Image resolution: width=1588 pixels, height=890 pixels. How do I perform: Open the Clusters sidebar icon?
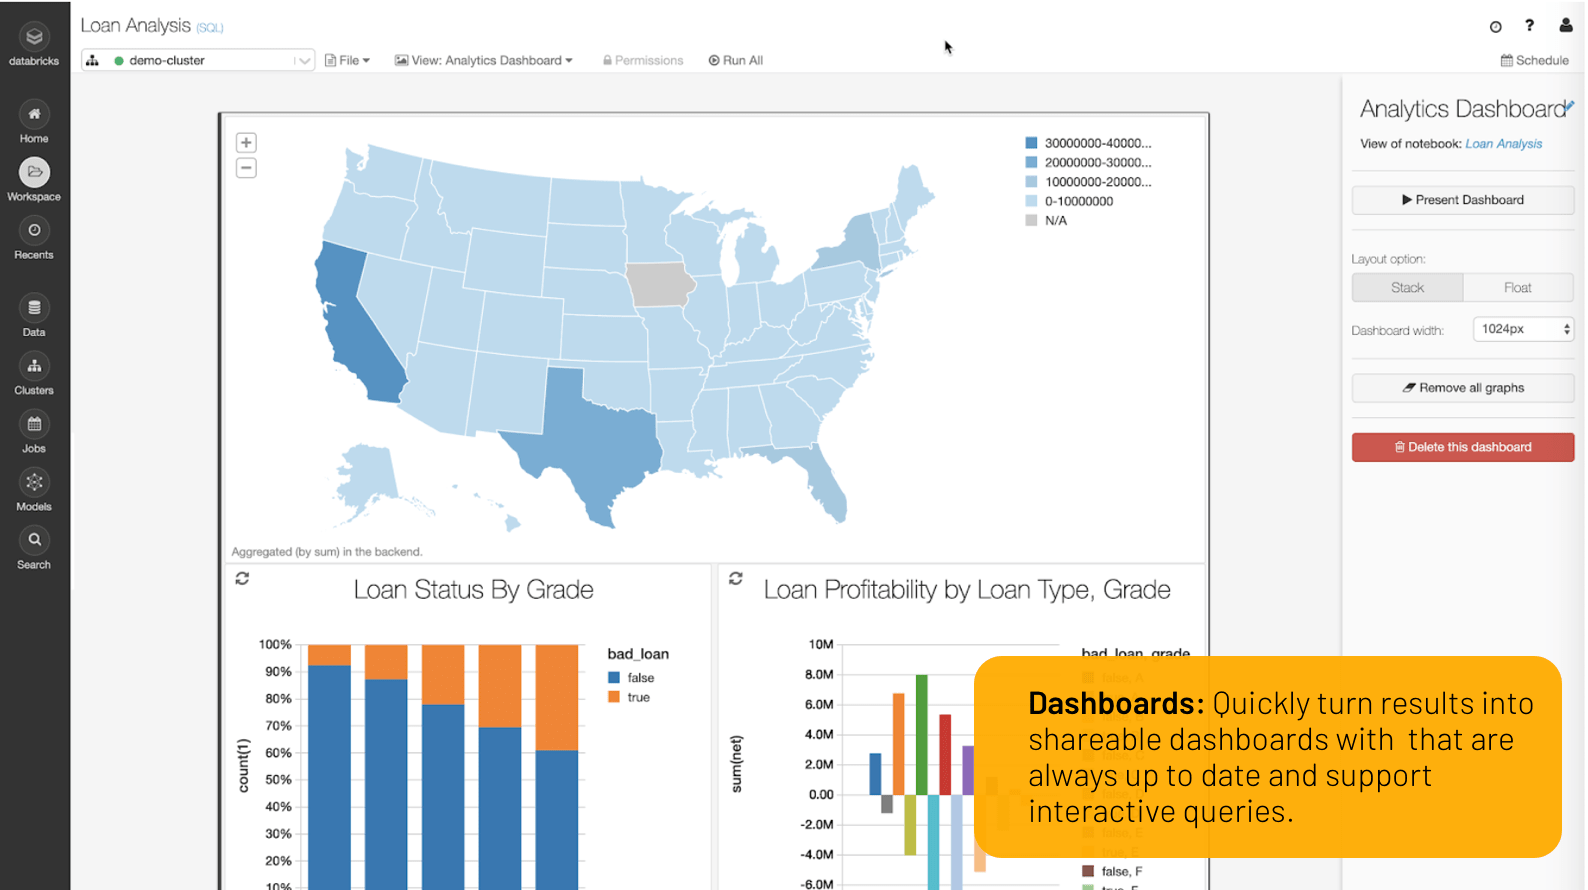(x=34, y=366)
